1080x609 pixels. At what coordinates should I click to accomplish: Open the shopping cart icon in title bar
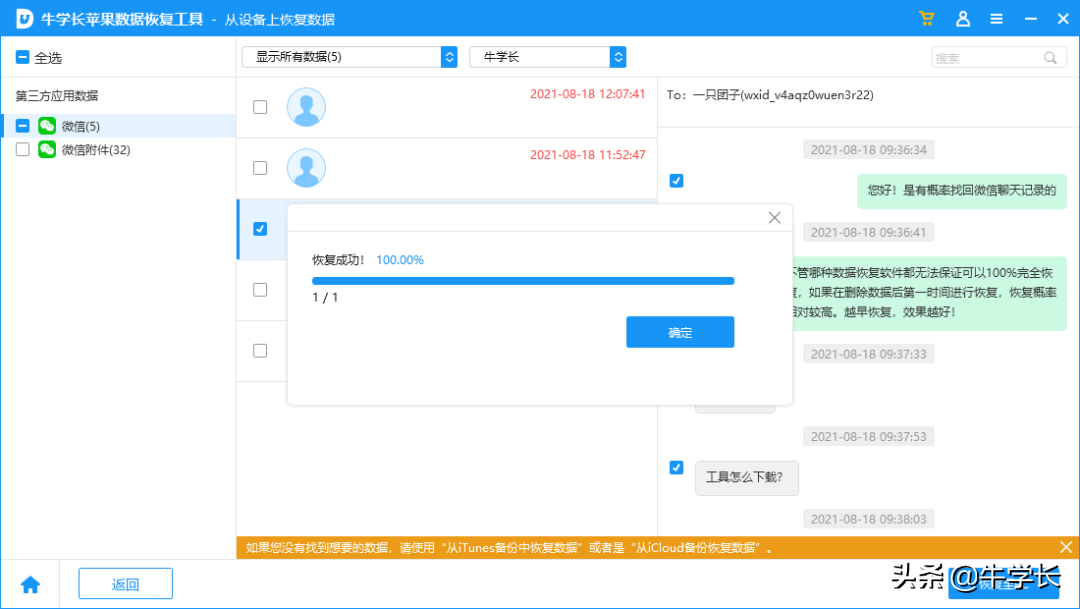[925, 18]
